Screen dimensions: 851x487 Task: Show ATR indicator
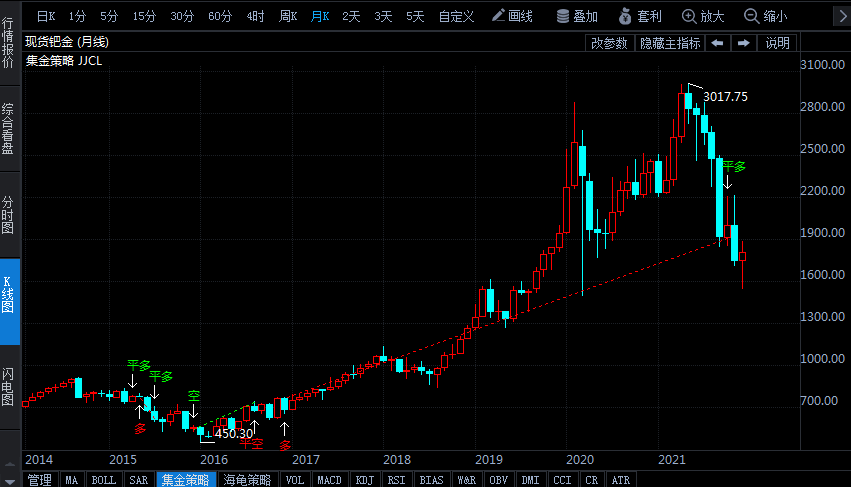click(621, 480)
